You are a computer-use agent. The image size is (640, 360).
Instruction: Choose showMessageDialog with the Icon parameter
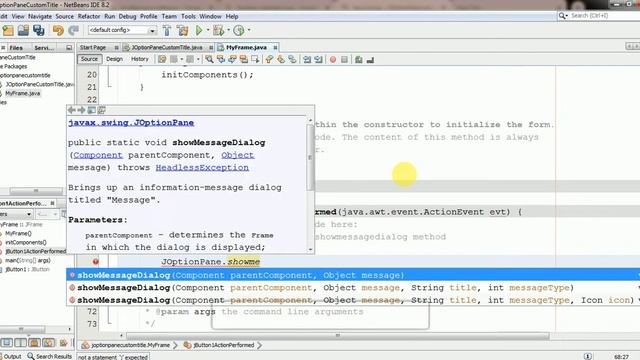tap(353, 300)
